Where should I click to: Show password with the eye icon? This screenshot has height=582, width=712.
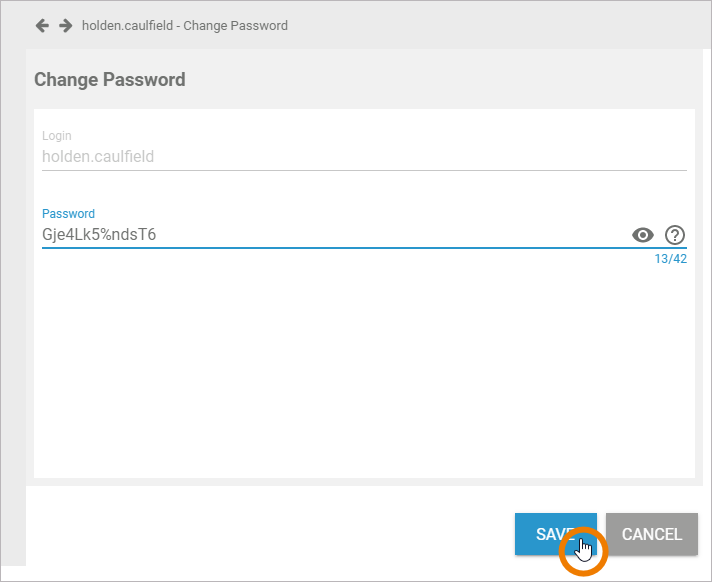pyautogui.click(x=643, y=235)
